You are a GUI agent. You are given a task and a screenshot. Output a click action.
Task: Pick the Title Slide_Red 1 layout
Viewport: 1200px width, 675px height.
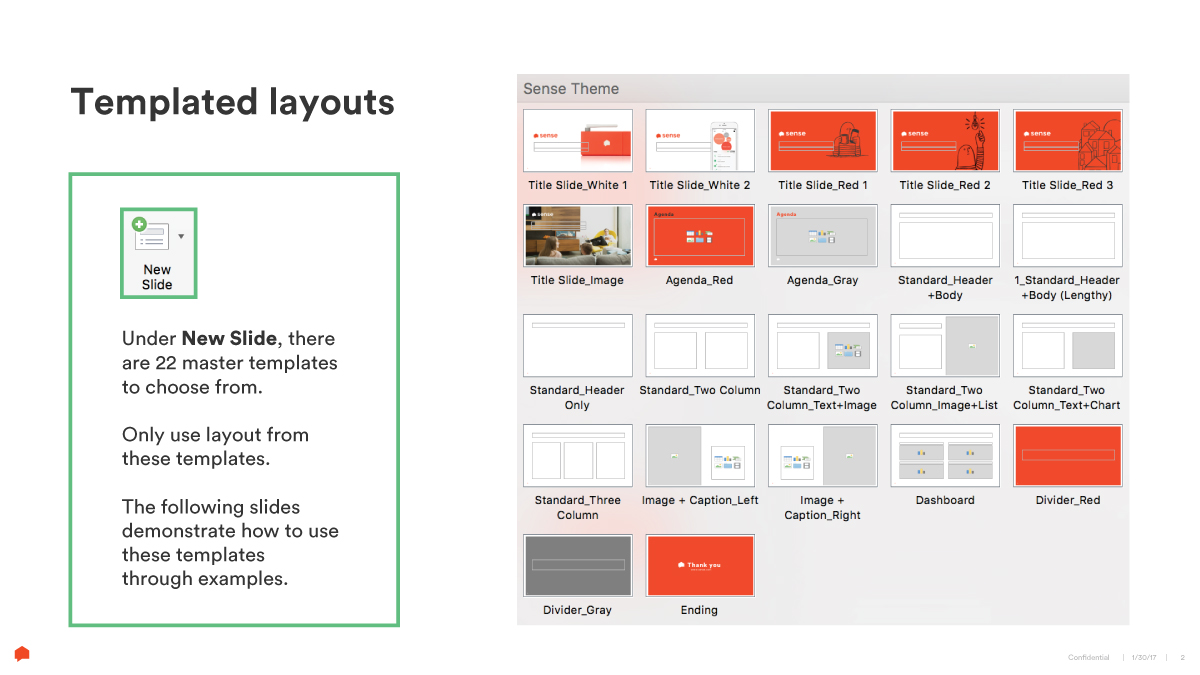(822, 141)
